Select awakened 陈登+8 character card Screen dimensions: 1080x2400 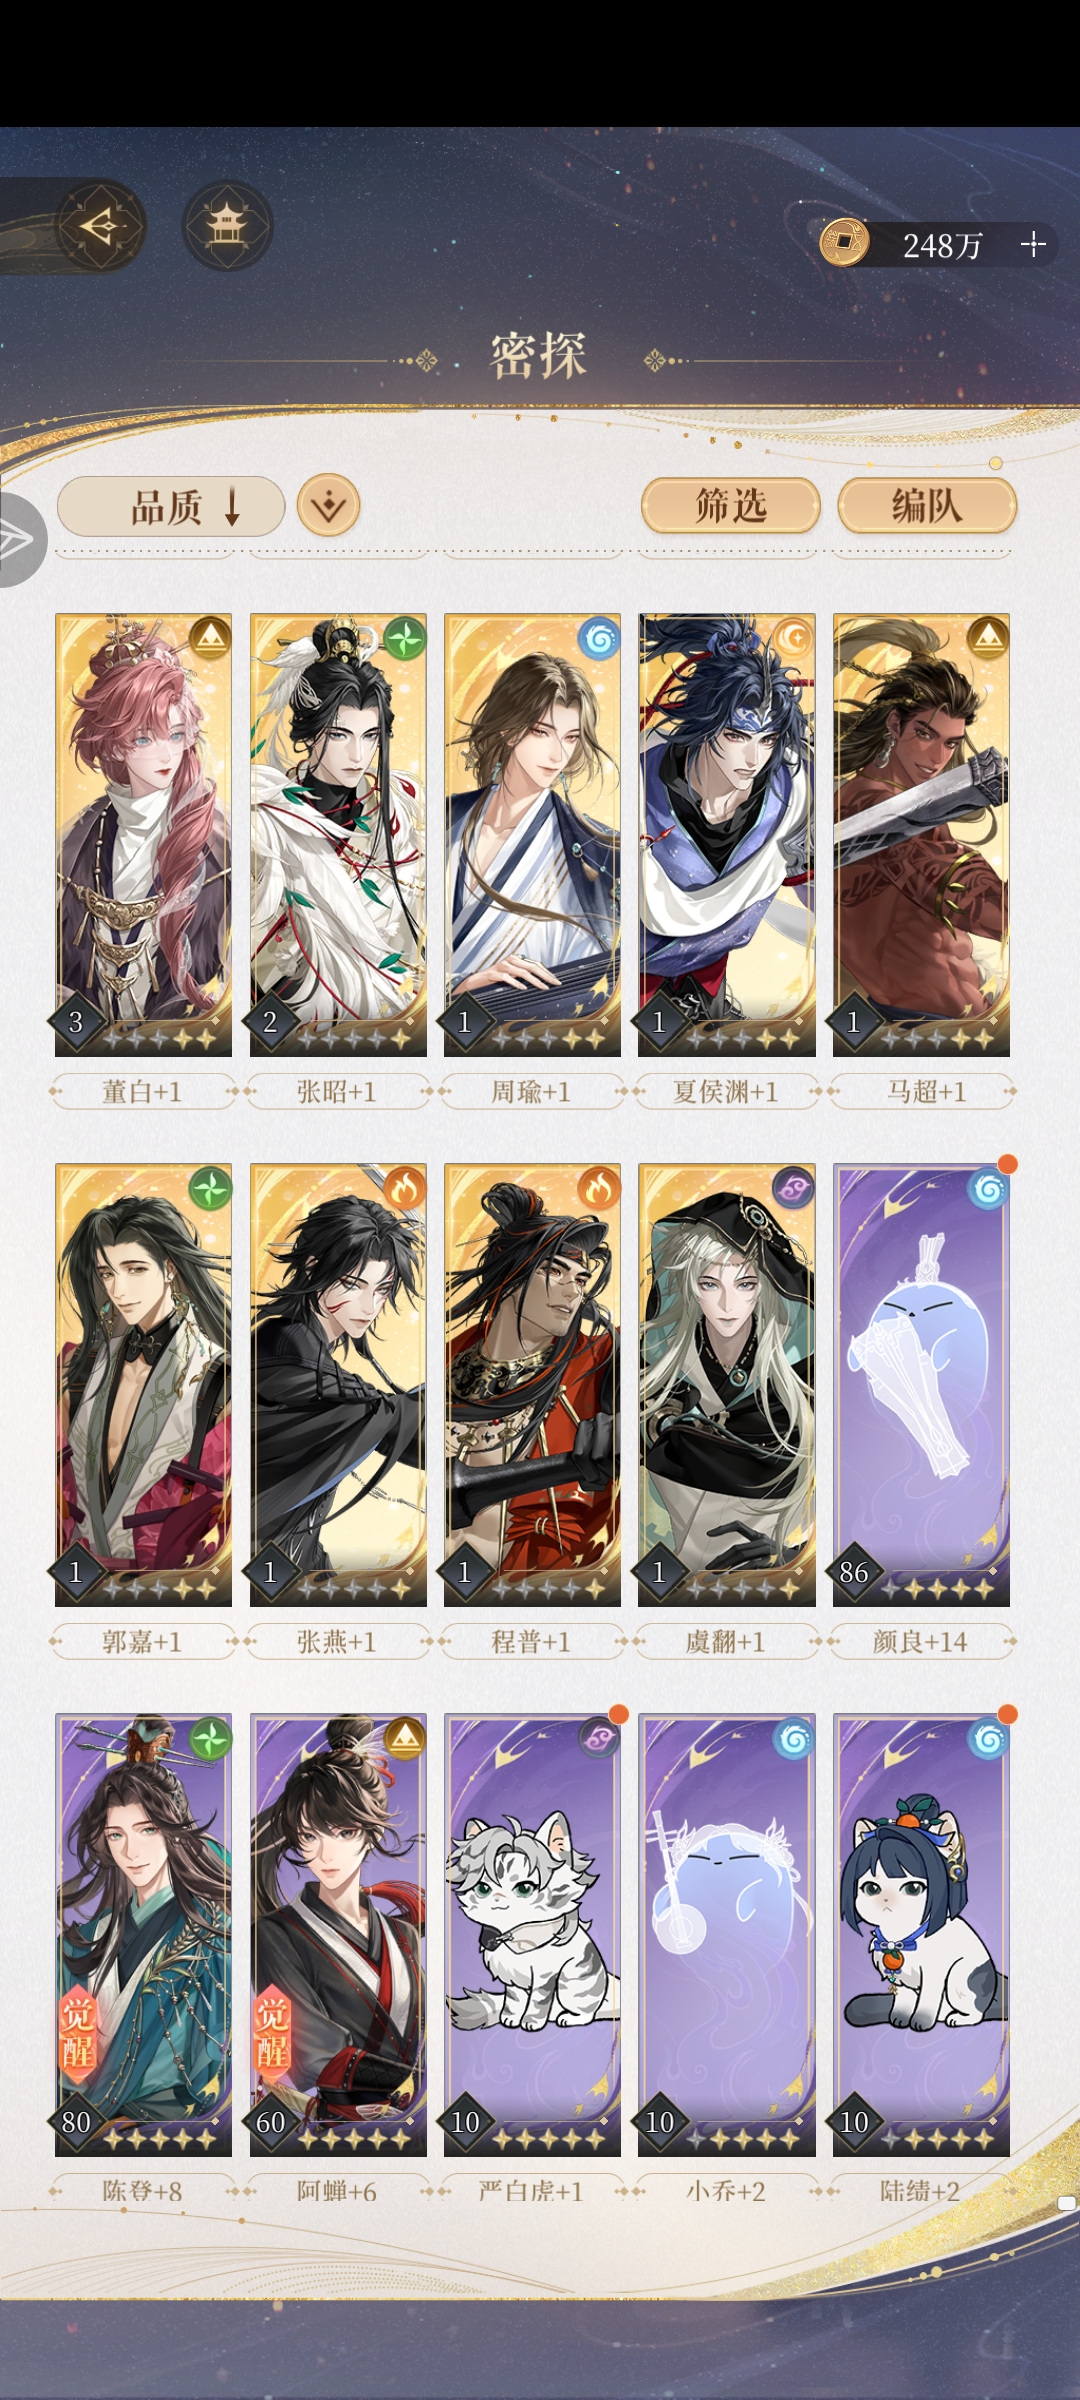click(143, 1935)
